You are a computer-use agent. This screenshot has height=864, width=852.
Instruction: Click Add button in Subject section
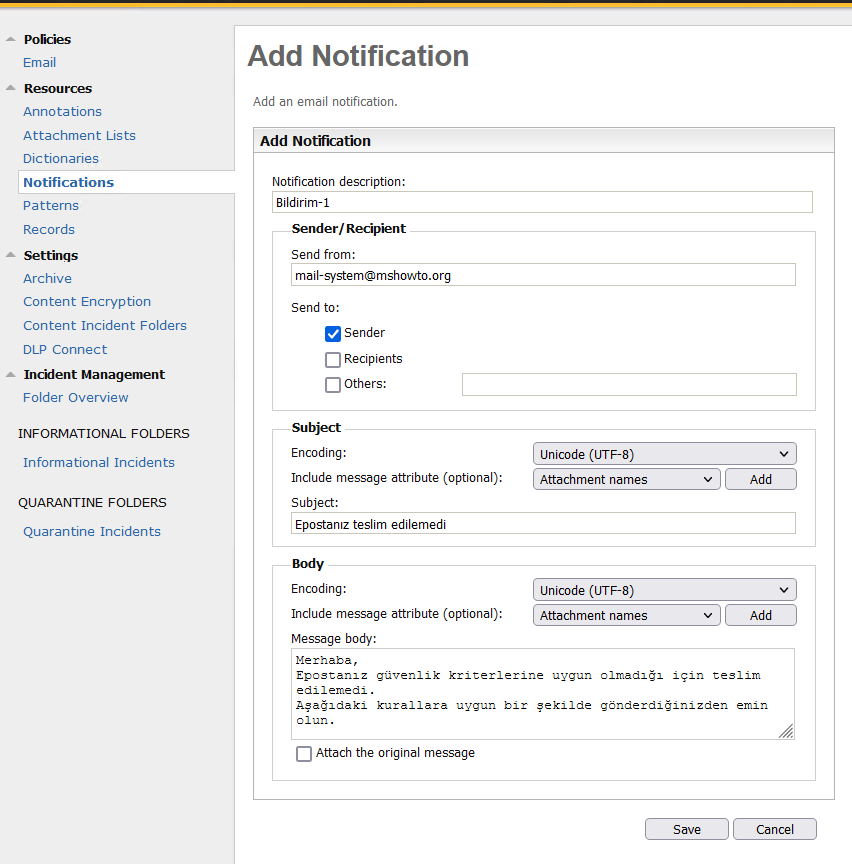click(x=761, y=479)
